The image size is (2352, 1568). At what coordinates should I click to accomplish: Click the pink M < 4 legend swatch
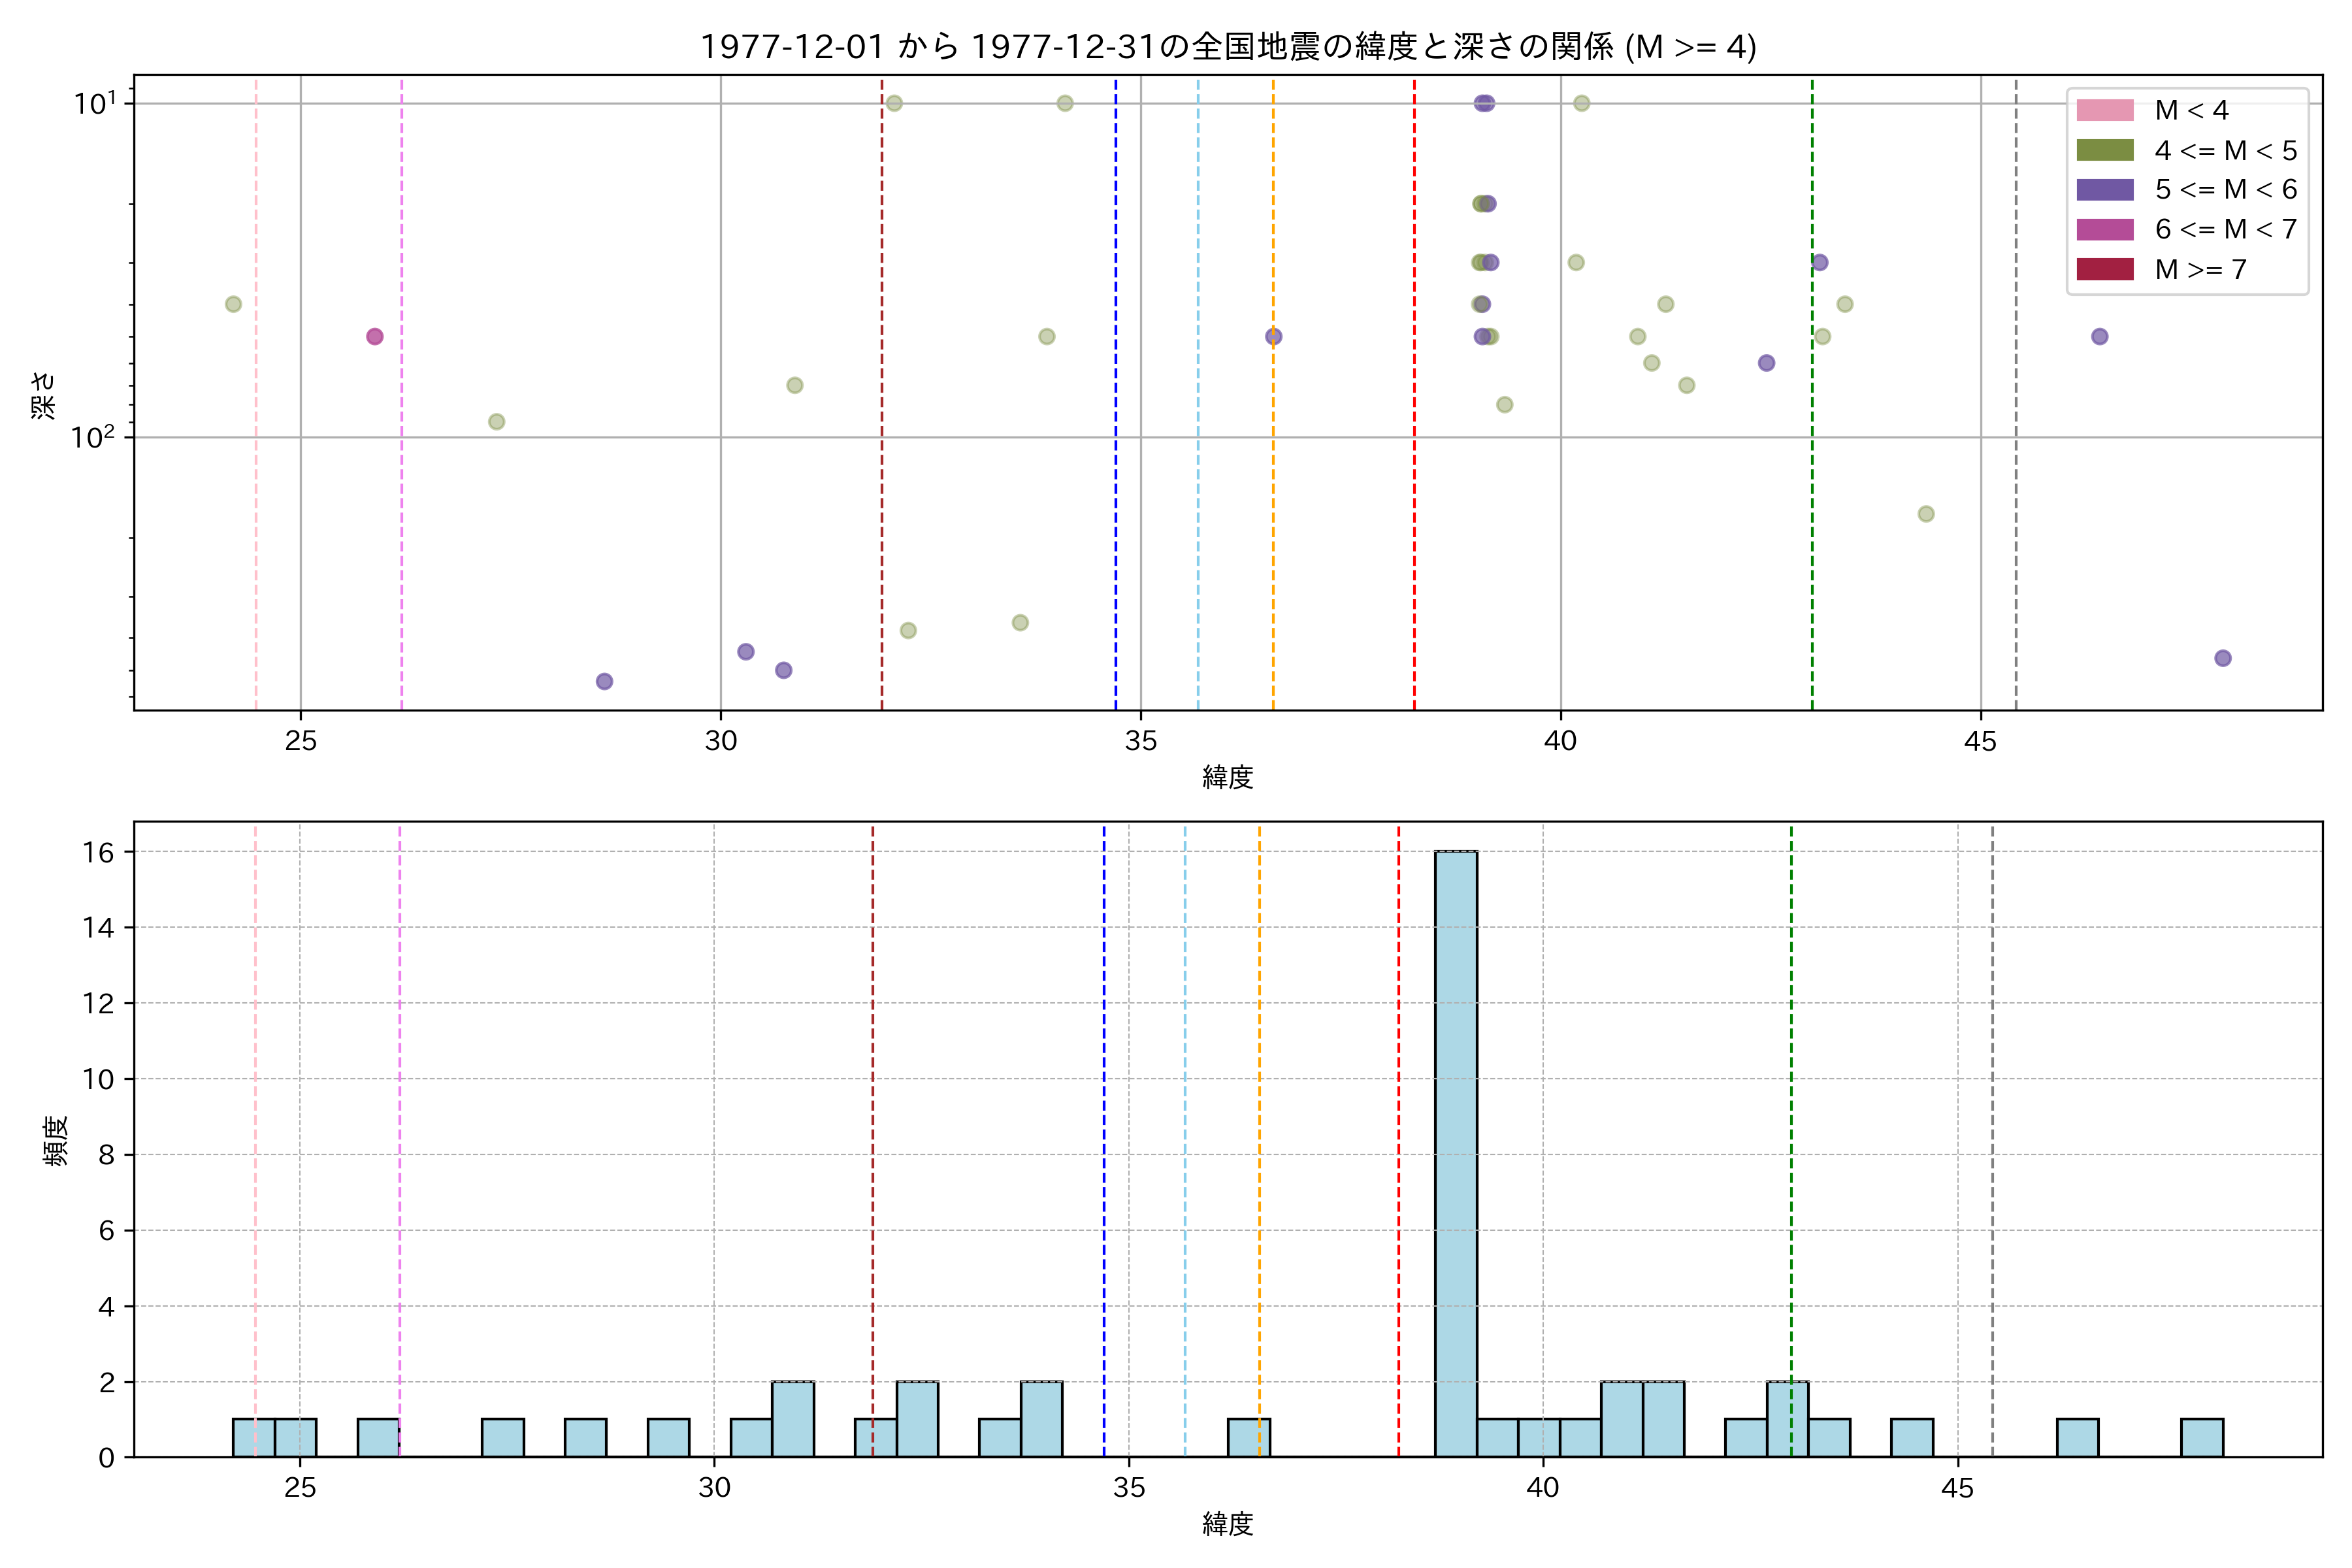(x=2104, y=110)
